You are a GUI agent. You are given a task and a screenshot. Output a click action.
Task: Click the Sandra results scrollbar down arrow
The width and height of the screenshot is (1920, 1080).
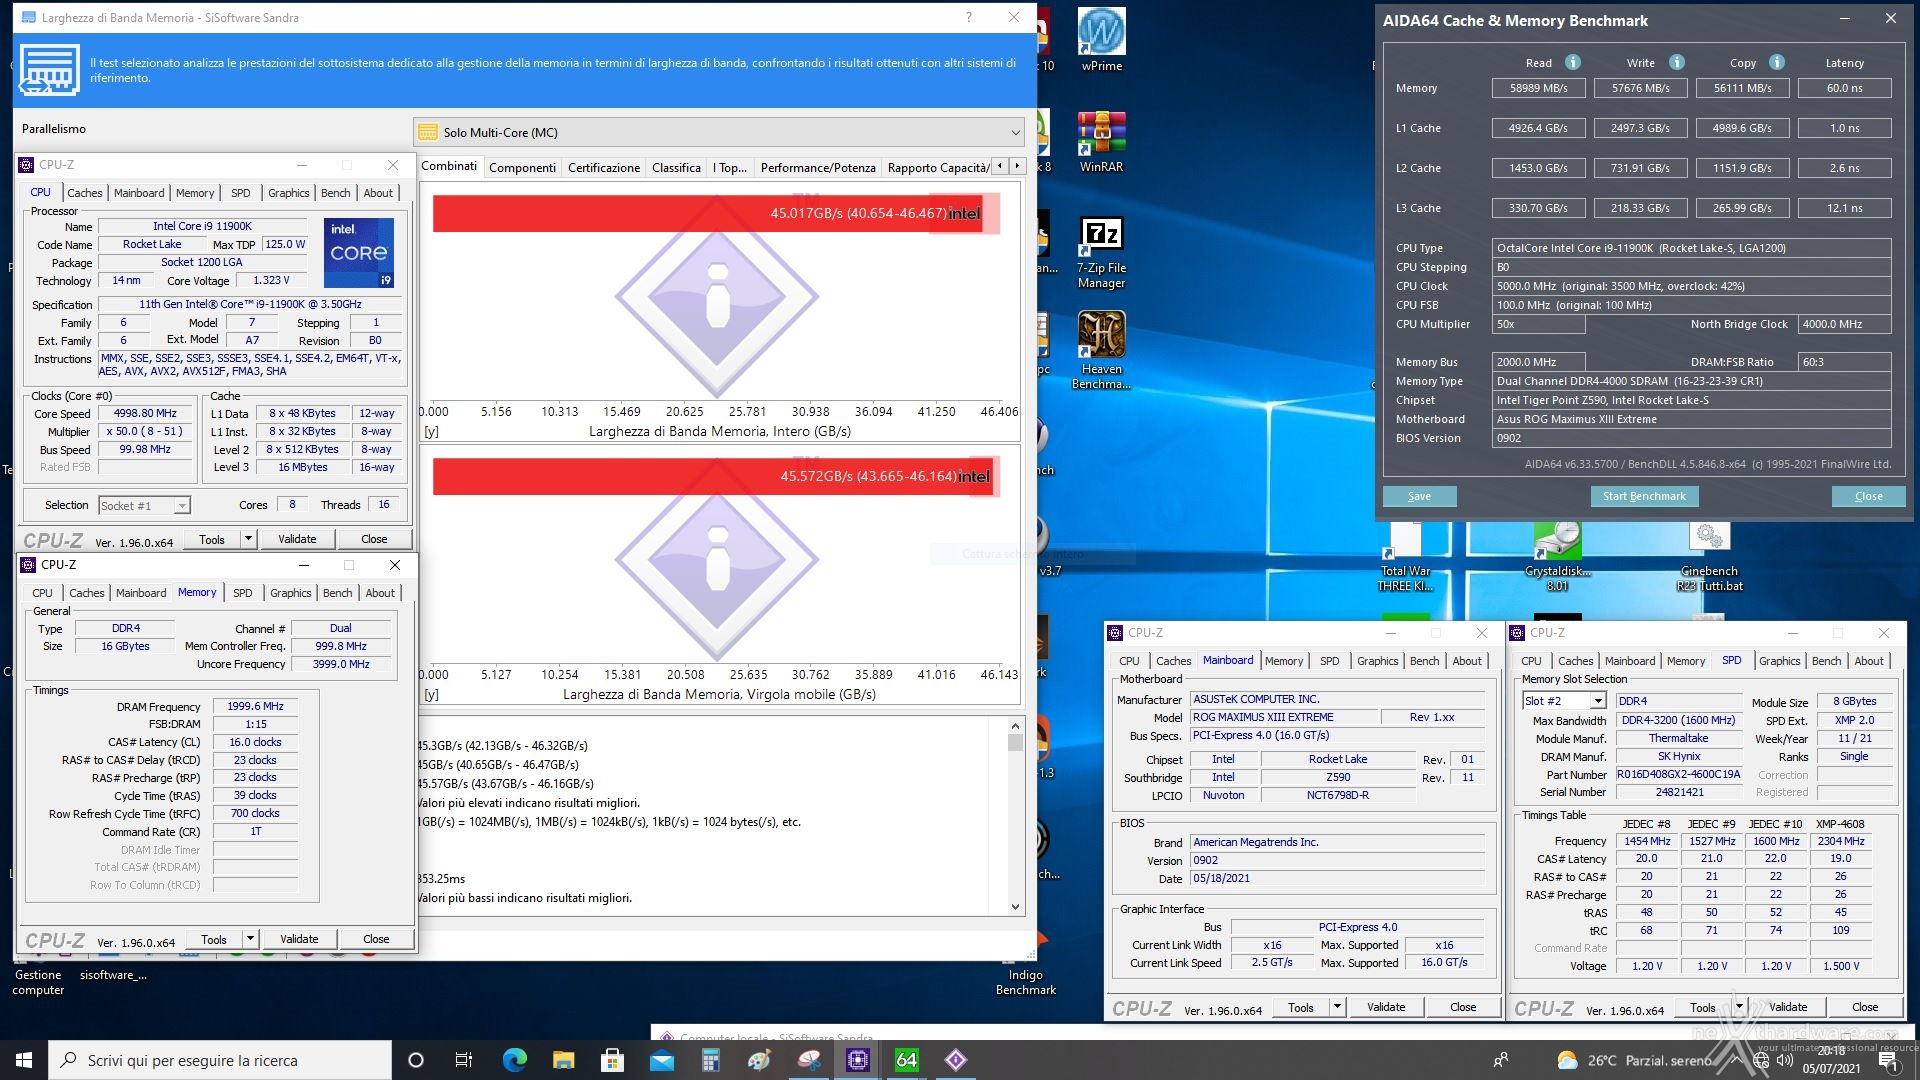coord(1015,907)
